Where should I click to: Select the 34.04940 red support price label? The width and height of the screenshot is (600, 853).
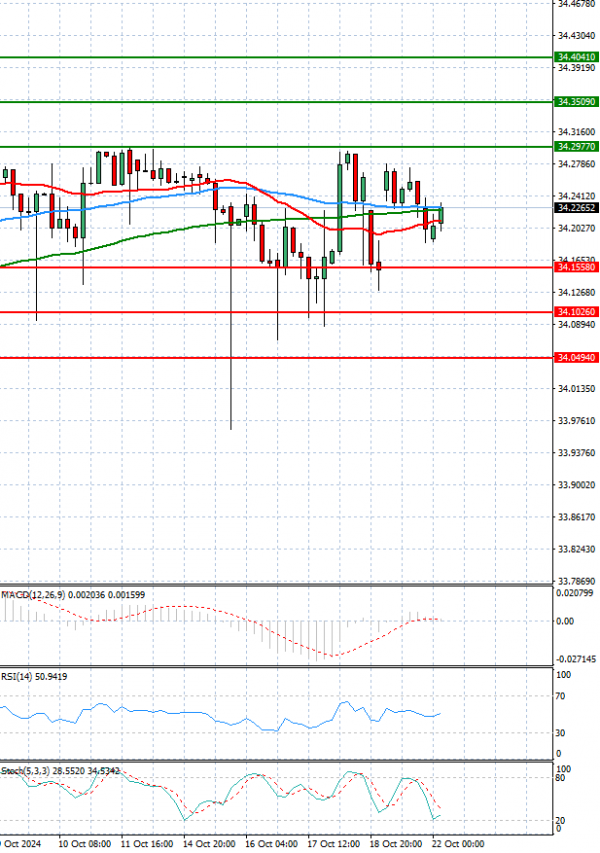coord(577,357)
